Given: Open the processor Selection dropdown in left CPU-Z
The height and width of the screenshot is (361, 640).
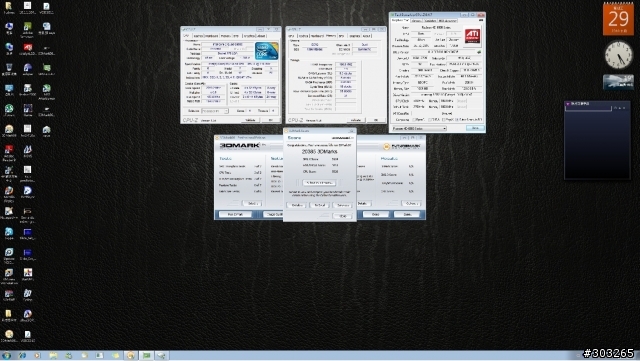Looking at the screenshot, I should (x=215, y=111).
